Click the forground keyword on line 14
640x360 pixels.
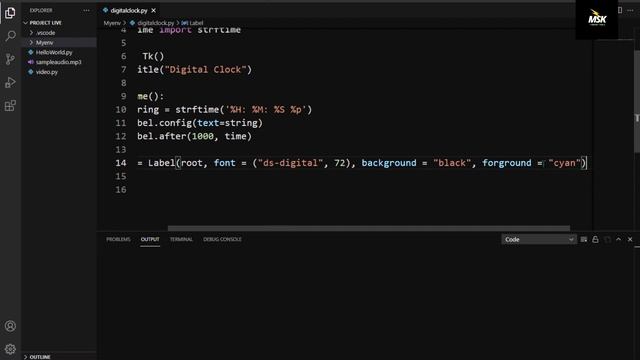(507, 163)
